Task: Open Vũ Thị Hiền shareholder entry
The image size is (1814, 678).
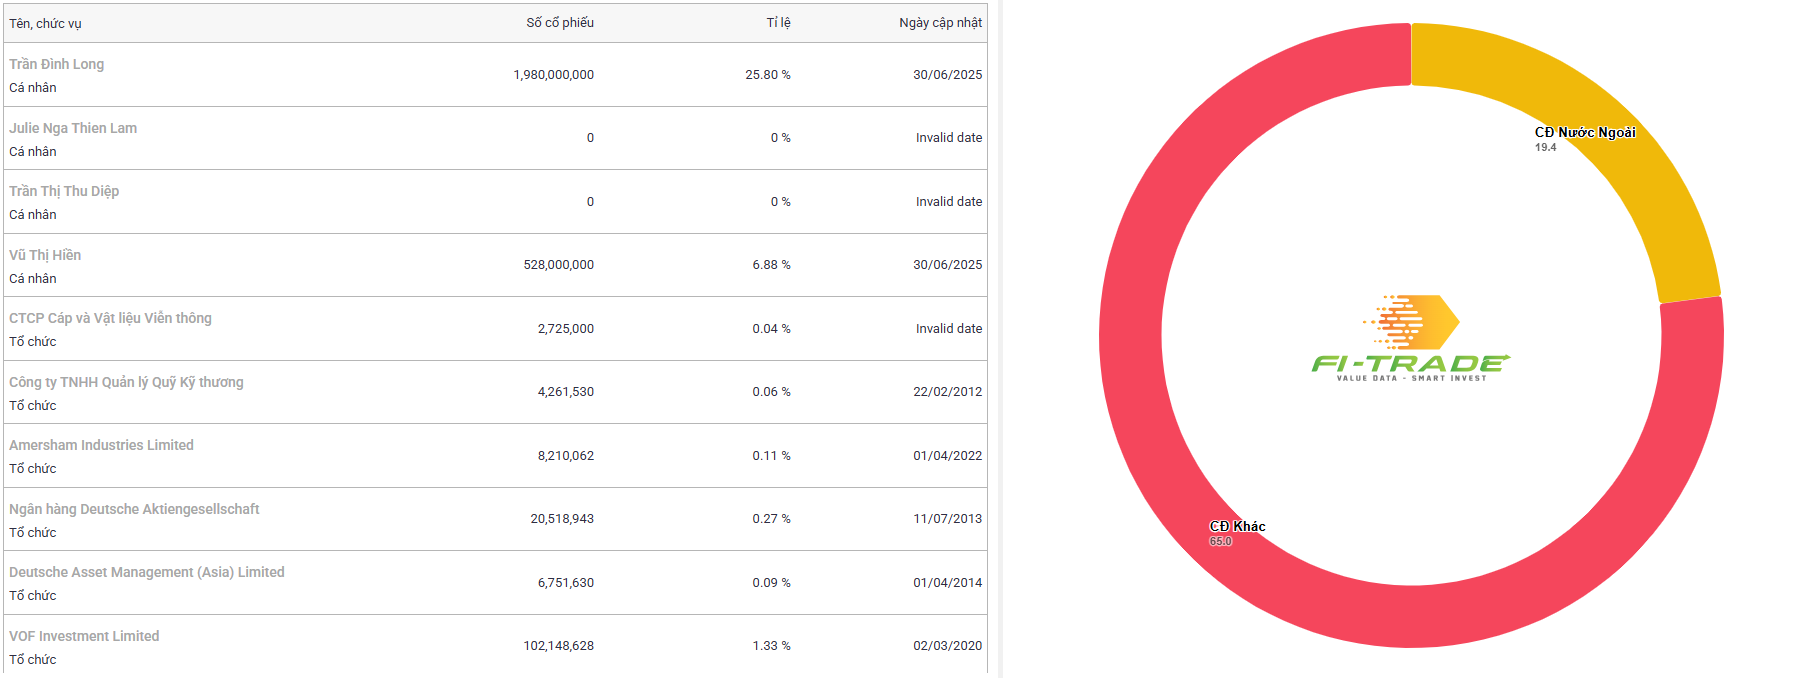Action: [45, 255]
